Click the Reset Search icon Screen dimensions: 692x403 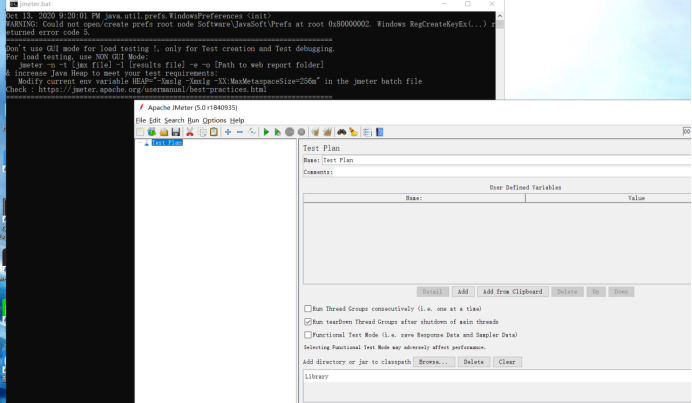[354, 132]
